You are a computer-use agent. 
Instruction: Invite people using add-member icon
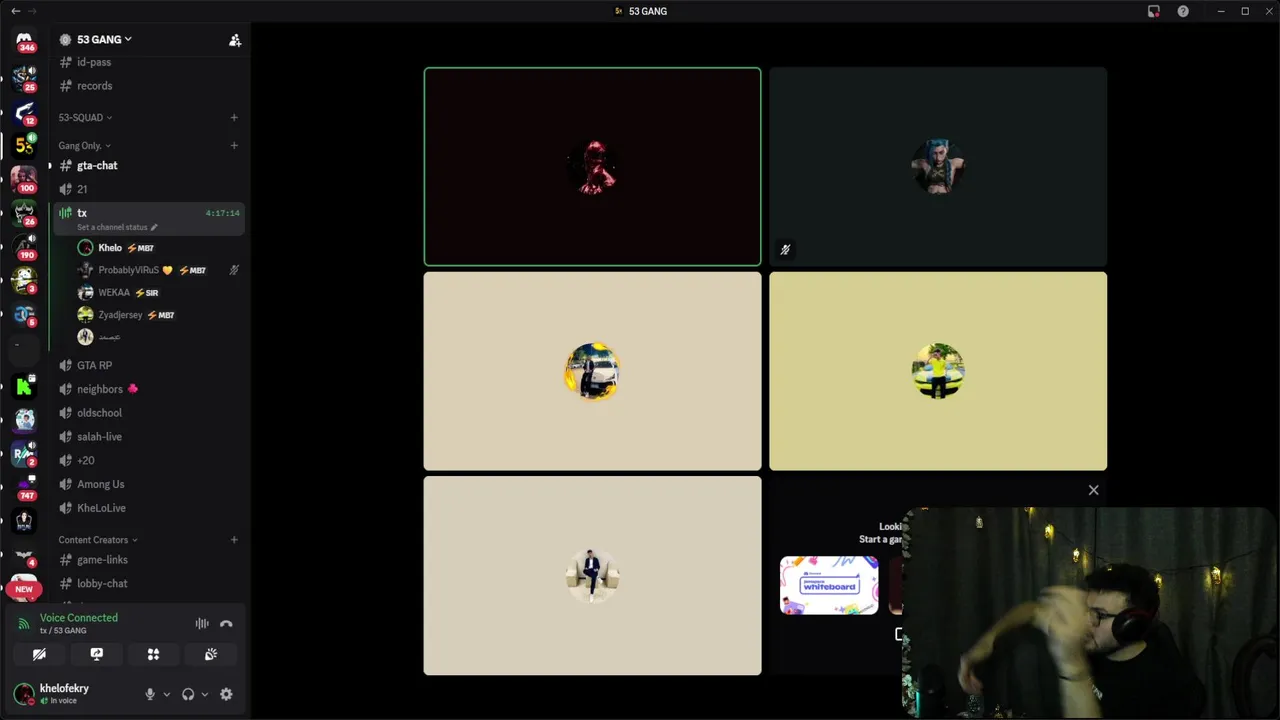click(x=235, y=40)
